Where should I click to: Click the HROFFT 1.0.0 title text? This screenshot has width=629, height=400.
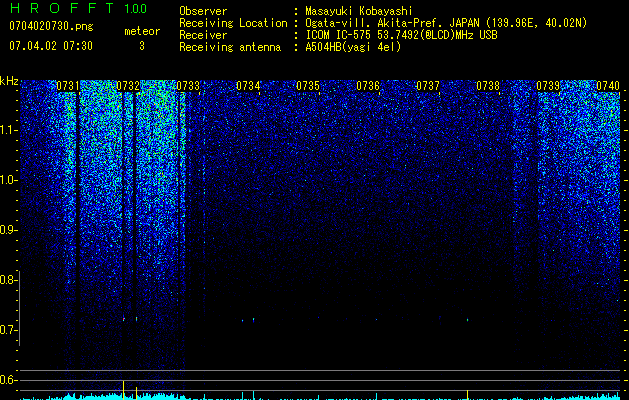coord(78,8)
